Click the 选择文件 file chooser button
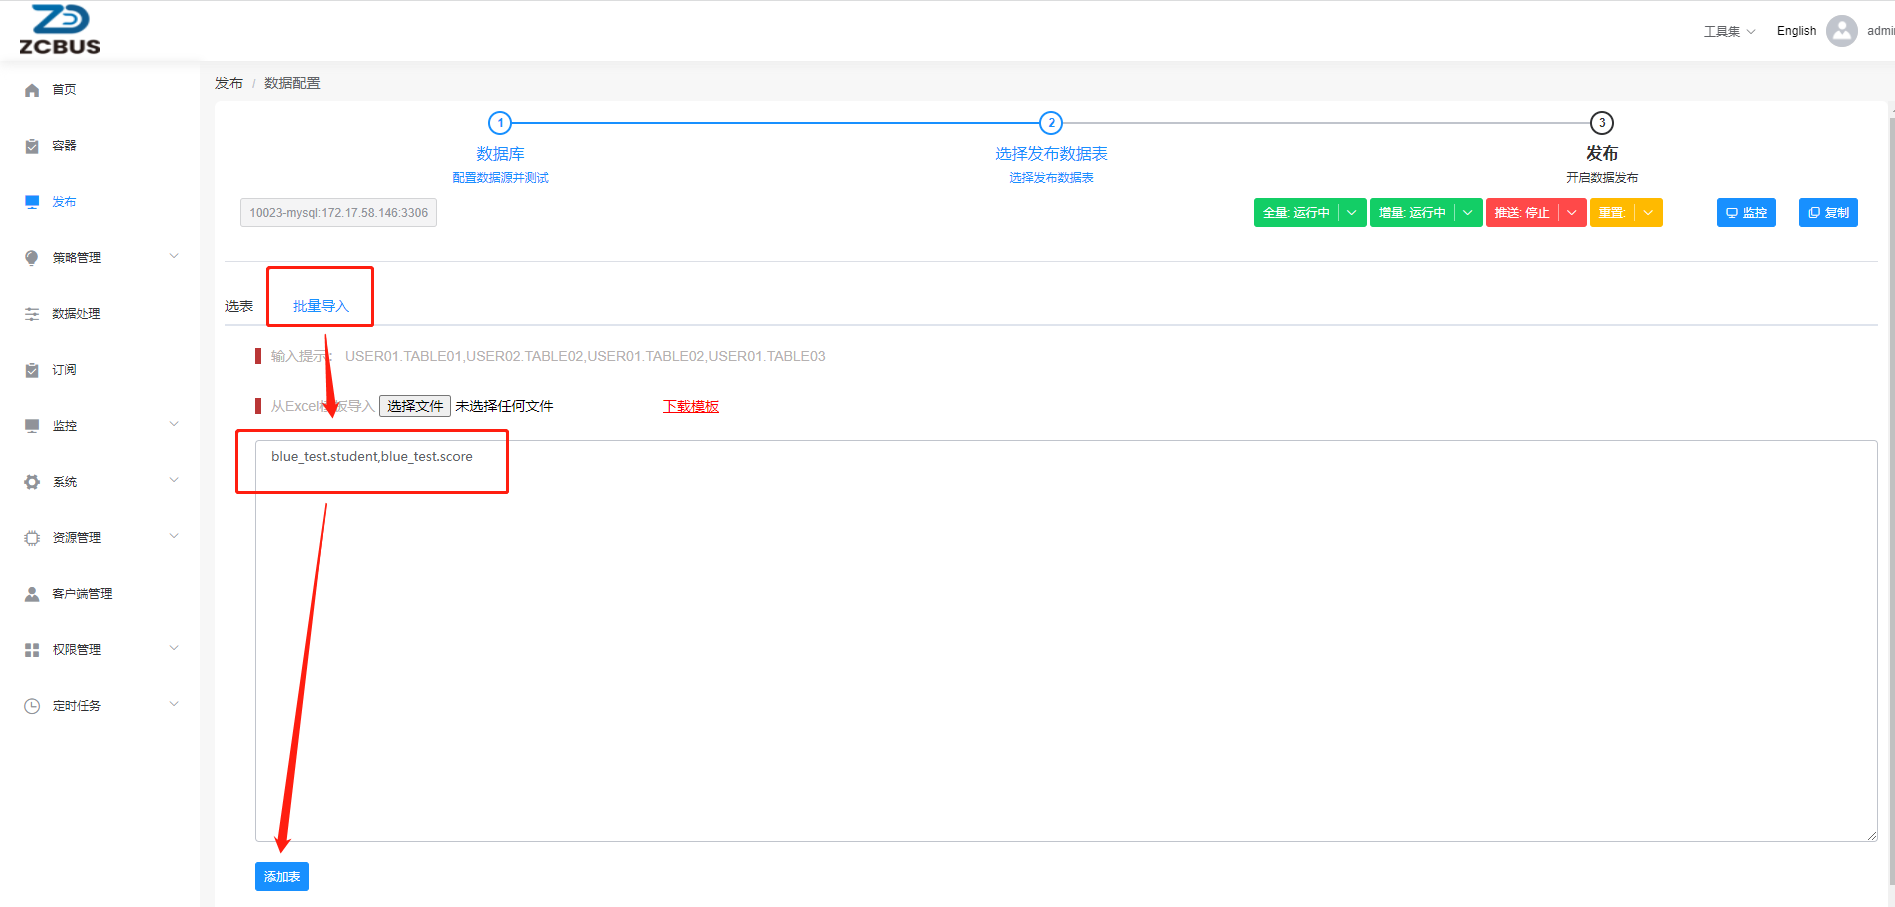Viewport: 1895px width, 907px height. [415, 406]
